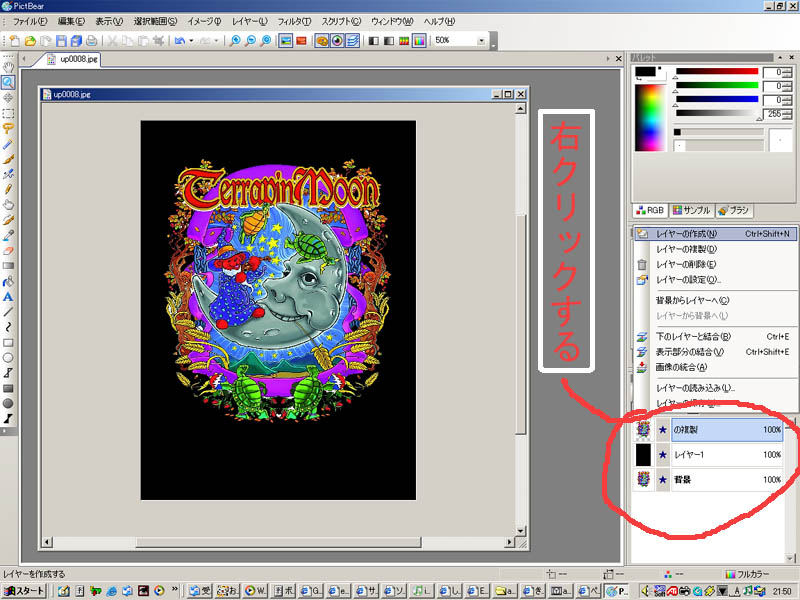The height and width of the screenshot is (600, 800).
Task: Select the 背景 layer row
Action: coord(727,480)
